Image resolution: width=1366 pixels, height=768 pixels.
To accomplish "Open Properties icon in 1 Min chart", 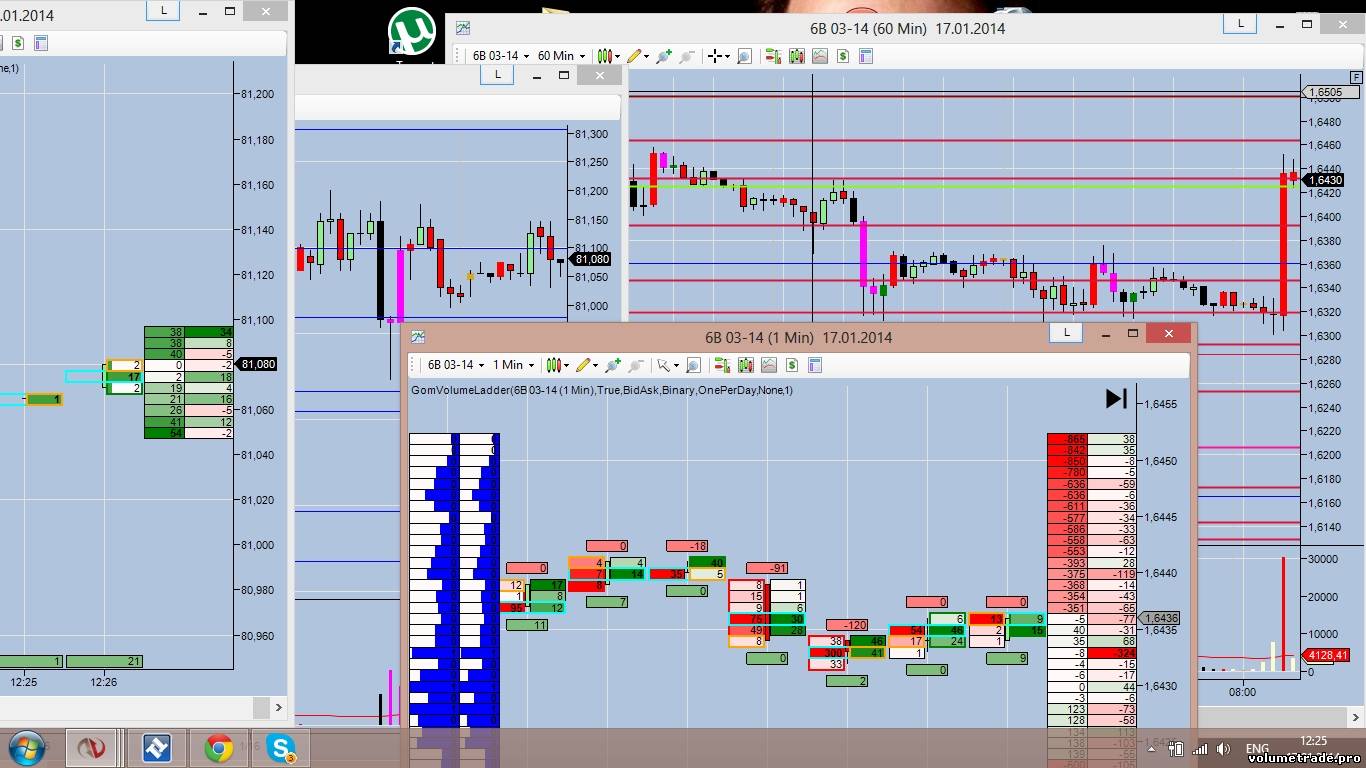I will [x=814, y=365].
